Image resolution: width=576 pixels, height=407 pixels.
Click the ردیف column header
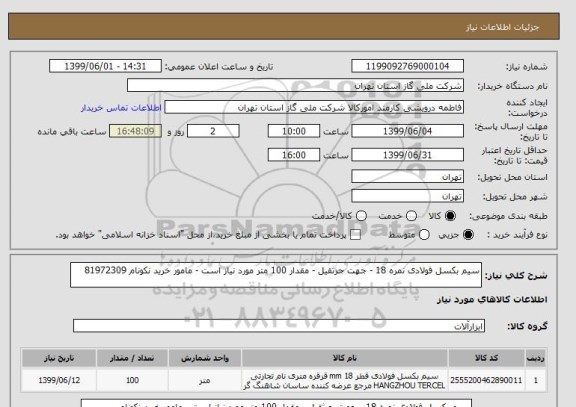tap(536, 358)
